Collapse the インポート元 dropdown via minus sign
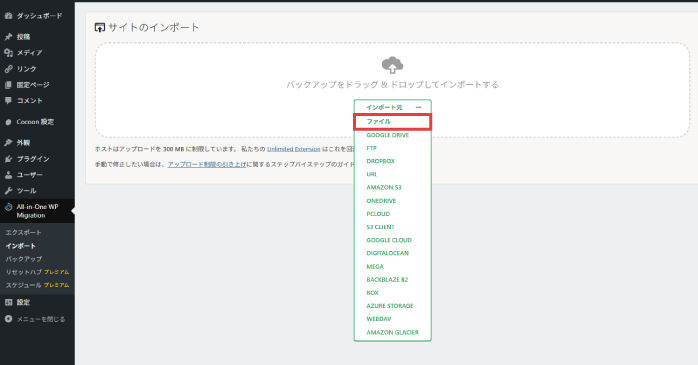The image size is (698, 365). (418, 107)
